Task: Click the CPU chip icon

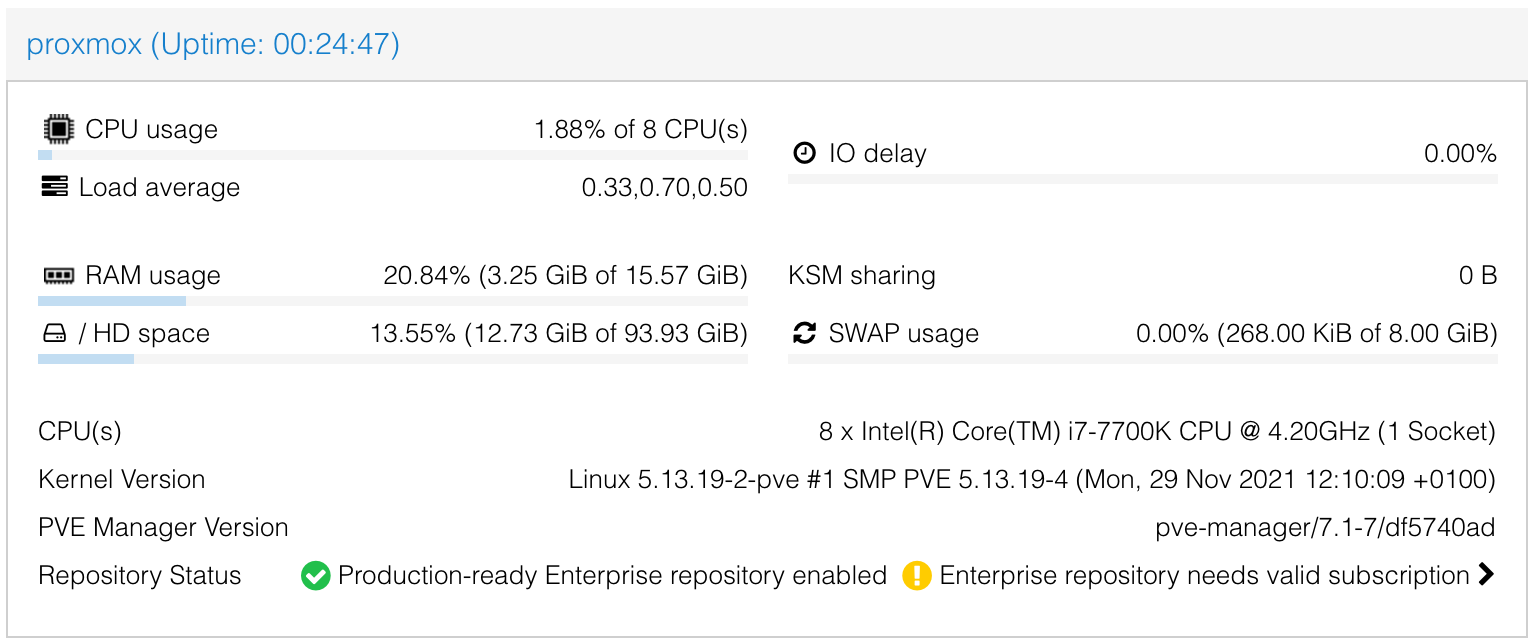Action: [58, 129]
